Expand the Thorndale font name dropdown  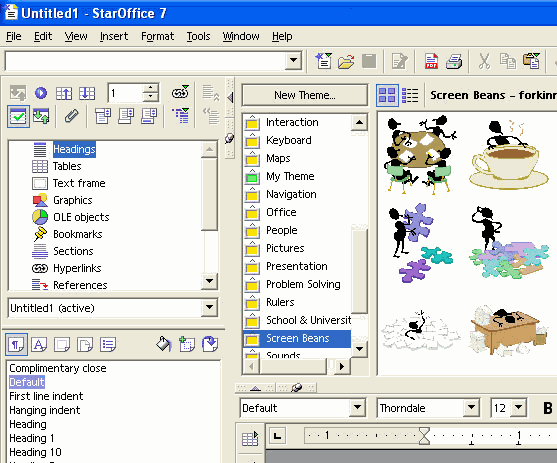[x=471, y=407]
